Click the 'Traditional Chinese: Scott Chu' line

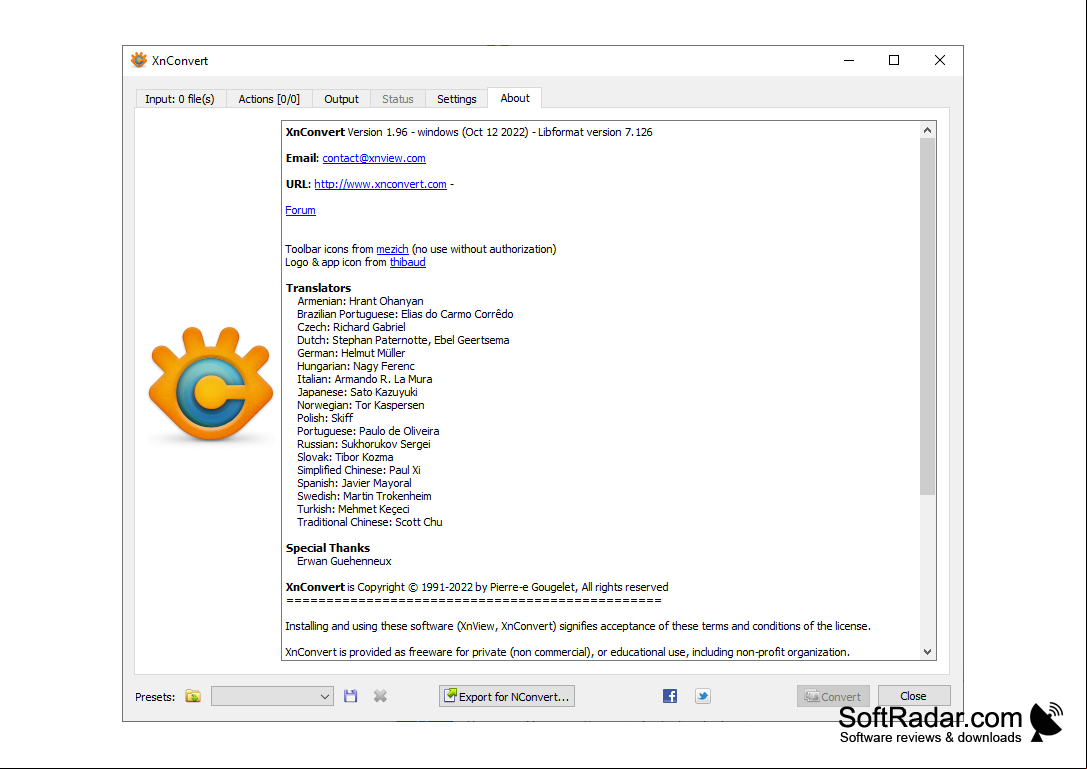(x=369, y=522)
